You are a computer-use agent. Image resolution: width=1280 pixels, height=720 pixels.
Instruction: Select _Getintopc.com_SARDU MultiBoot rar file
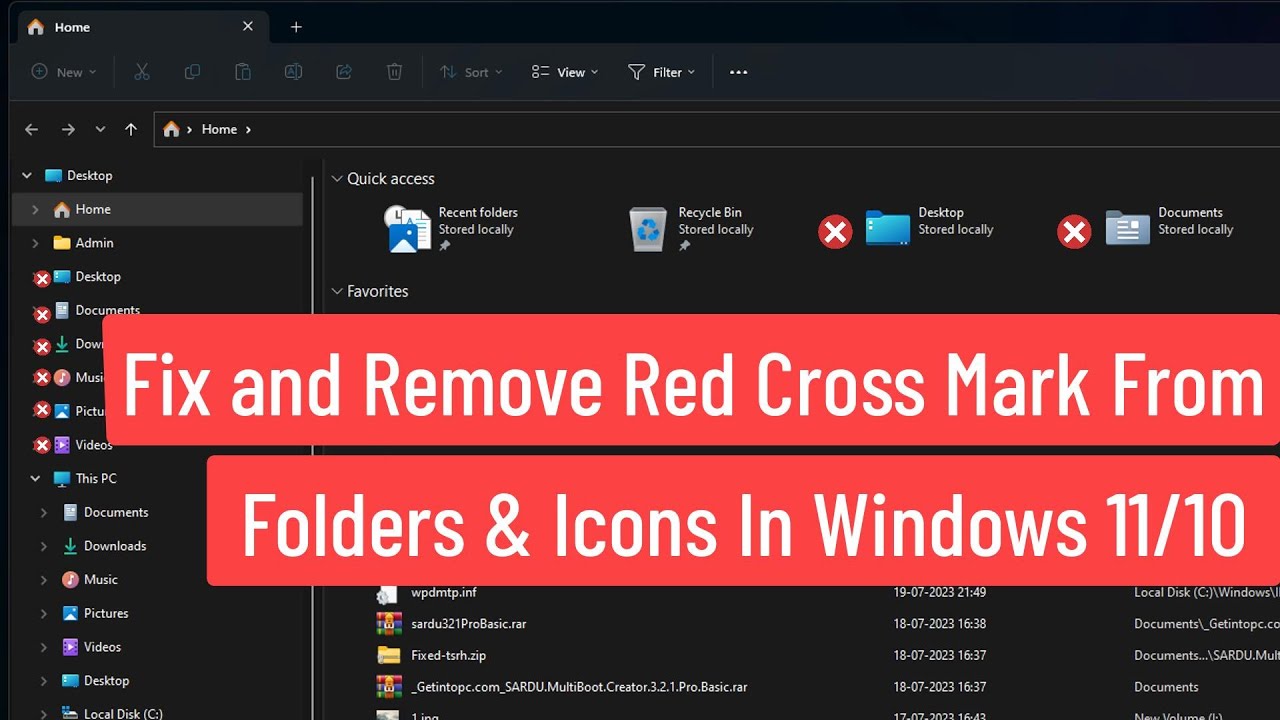coord(579,687)
